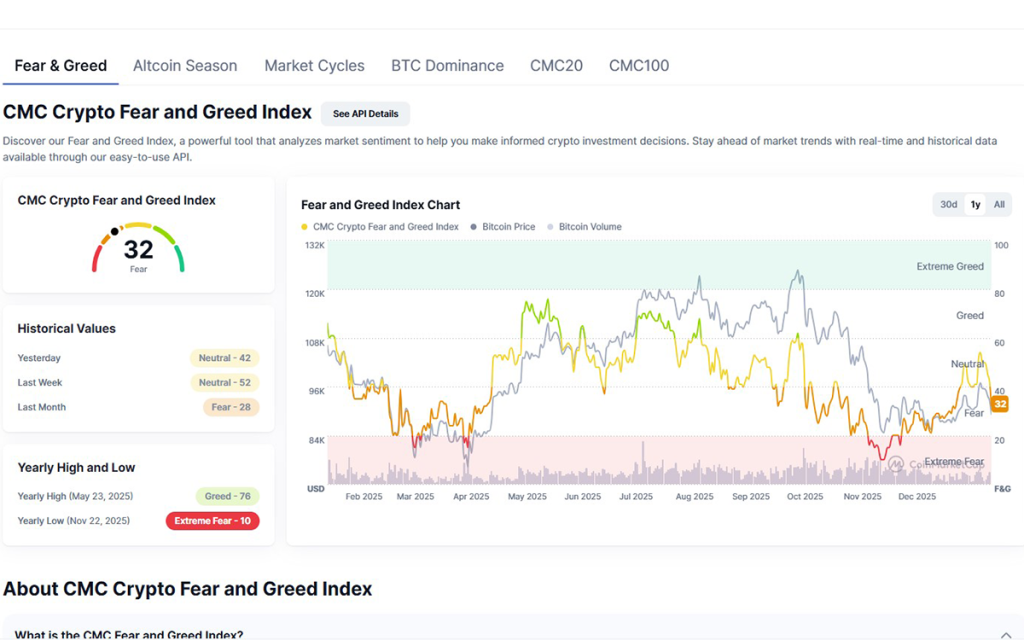Open the Market Cycles tab
The width and height of the screenshot is (1024, 640).
[314, 66]
